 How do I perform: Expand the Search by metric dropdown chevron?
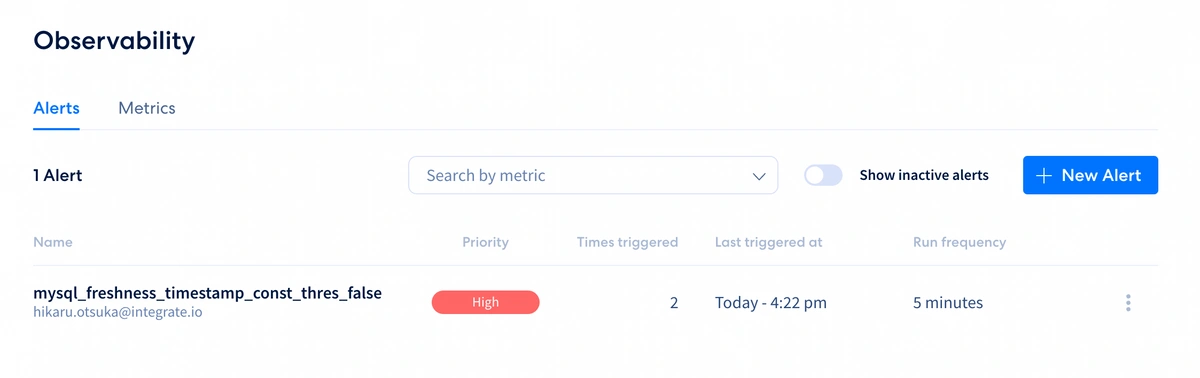[x=758, y=176]
